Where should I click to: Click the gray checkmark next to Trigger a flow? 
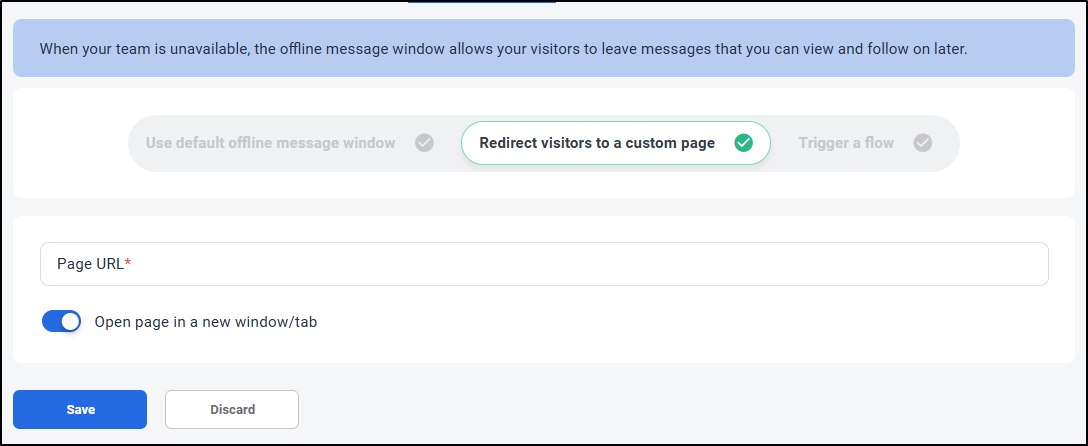922,143
